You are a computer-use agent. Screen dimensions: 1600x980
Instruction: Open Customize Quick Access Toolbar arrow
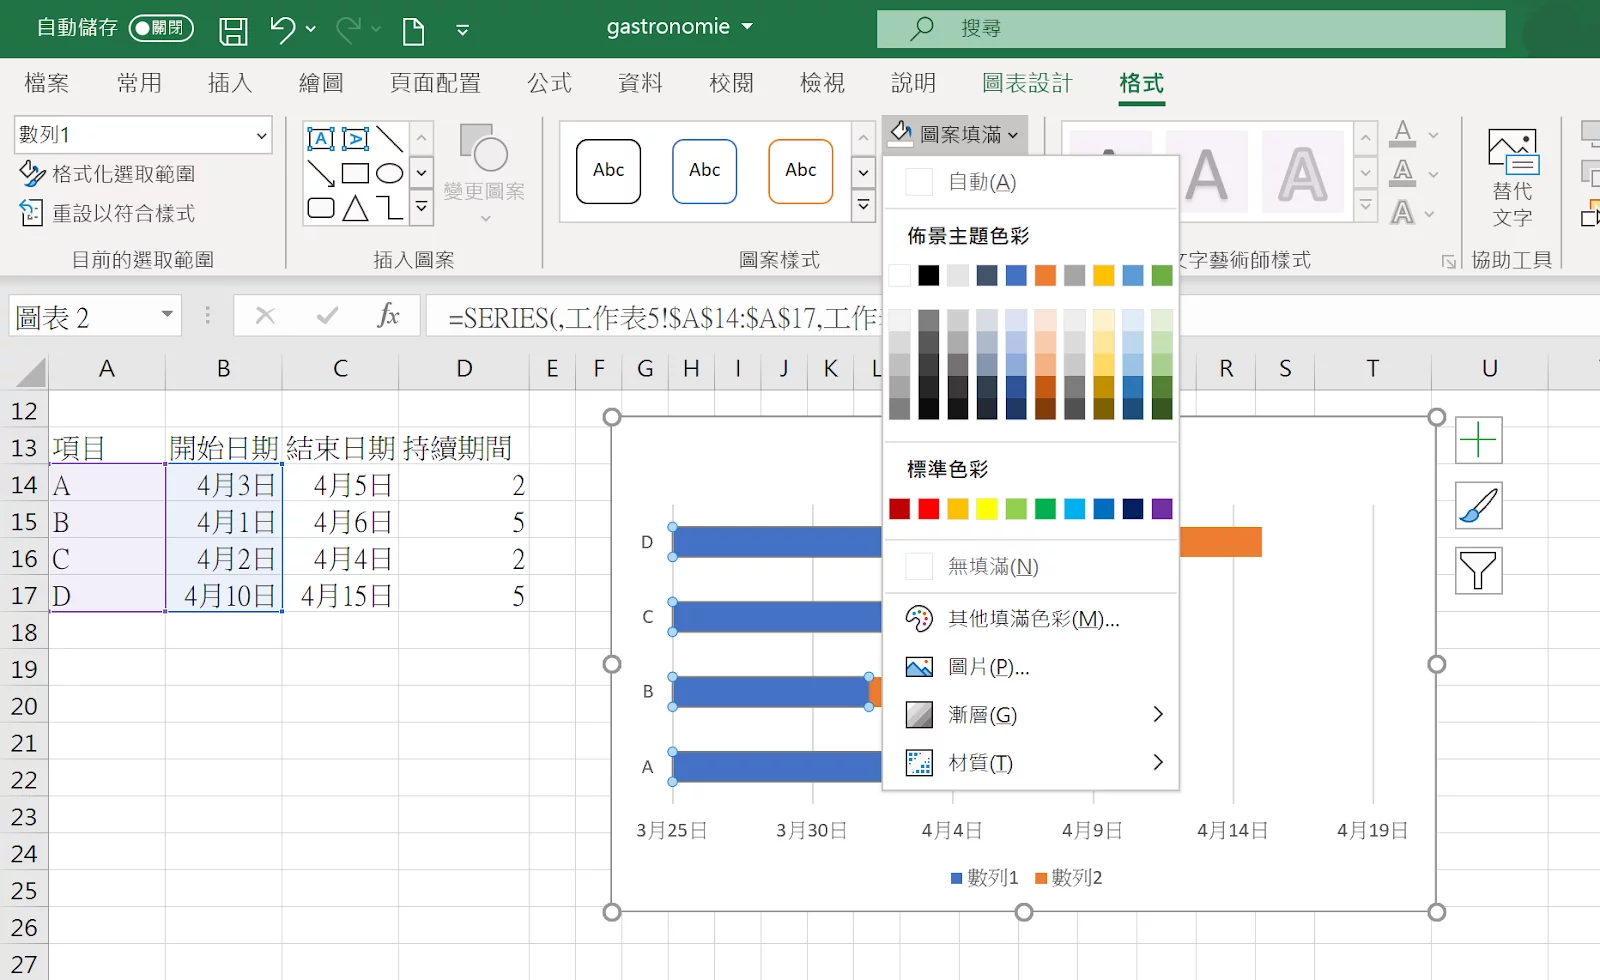point(462,30)
